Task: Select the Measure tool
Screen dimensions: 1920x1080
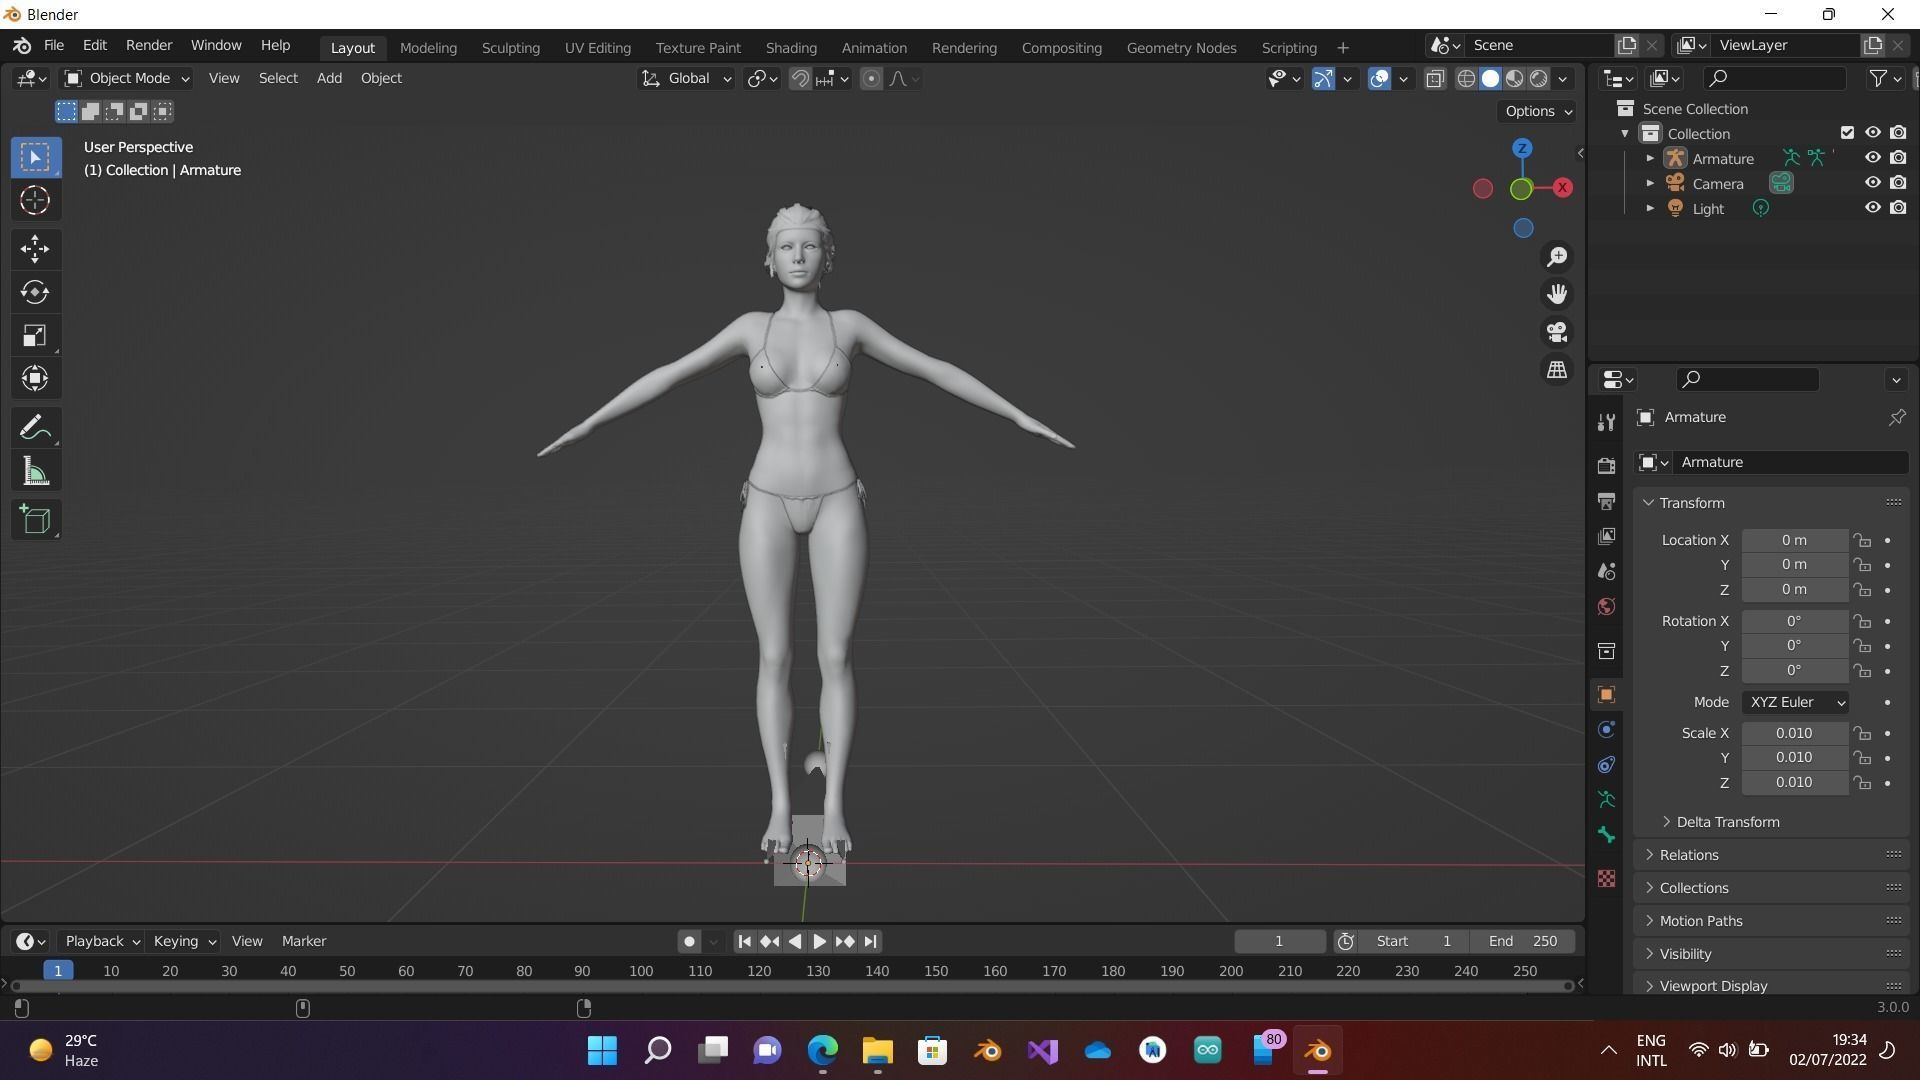Action: tap(35, 472)
